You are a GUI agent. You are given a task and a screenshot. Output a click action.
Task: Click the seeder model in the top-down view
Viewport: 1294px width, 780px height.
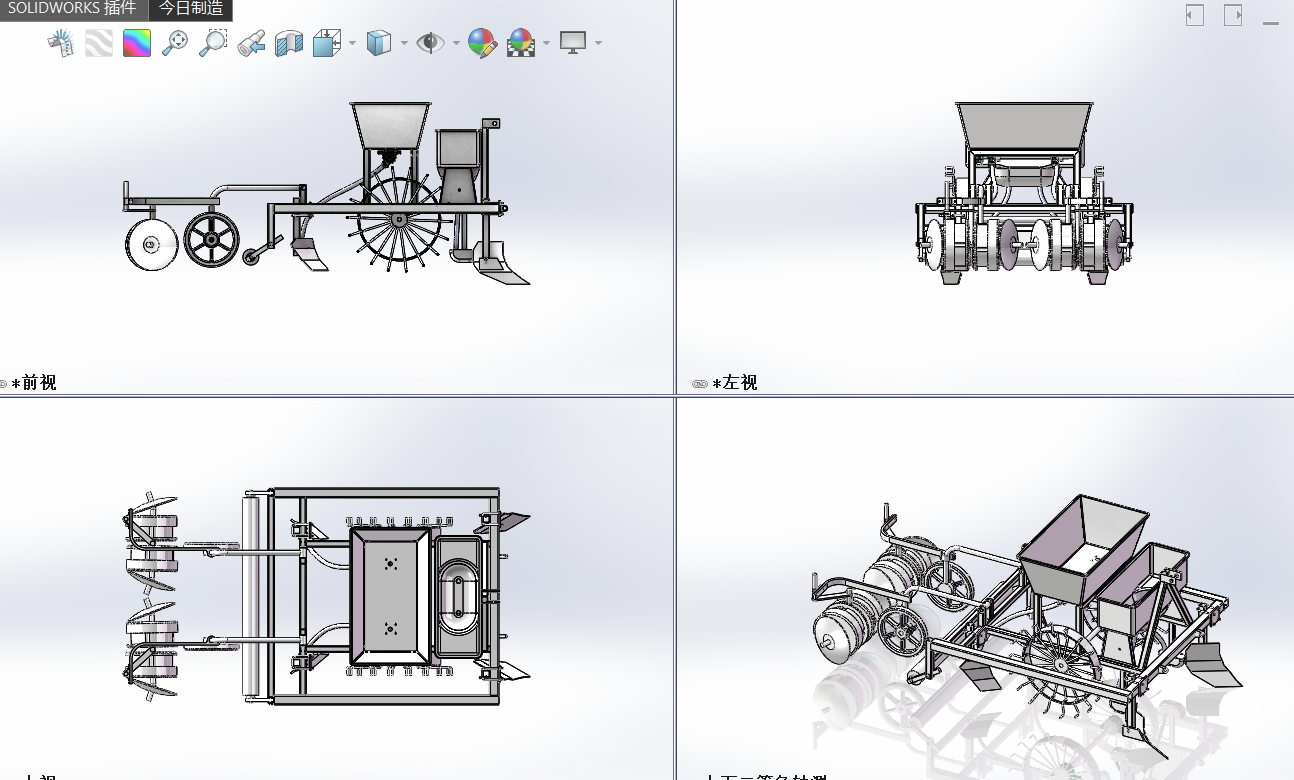point(327,596)
